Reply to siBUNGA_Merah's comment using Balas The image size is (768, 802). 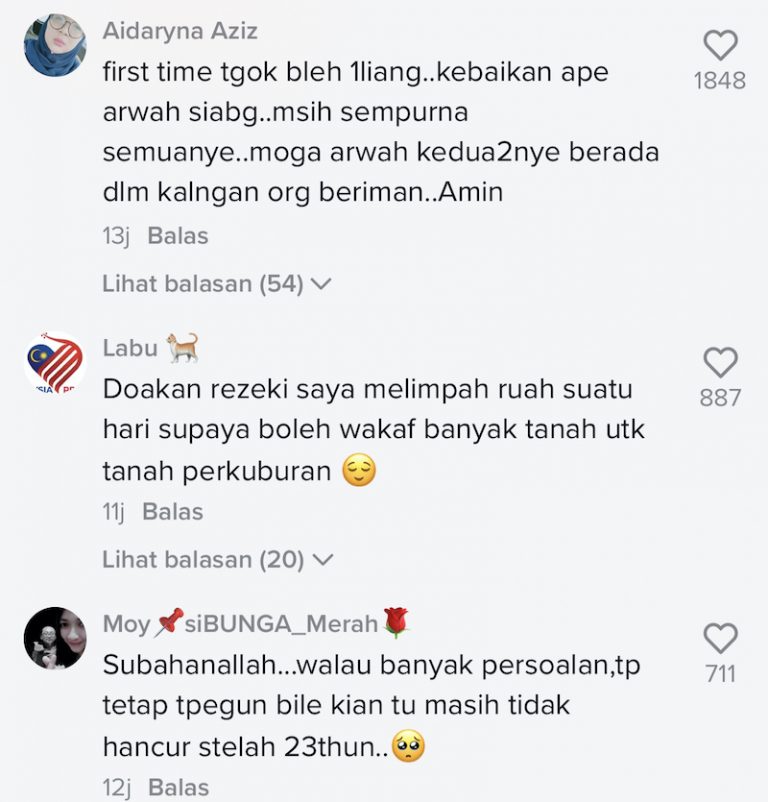(178, 788)
